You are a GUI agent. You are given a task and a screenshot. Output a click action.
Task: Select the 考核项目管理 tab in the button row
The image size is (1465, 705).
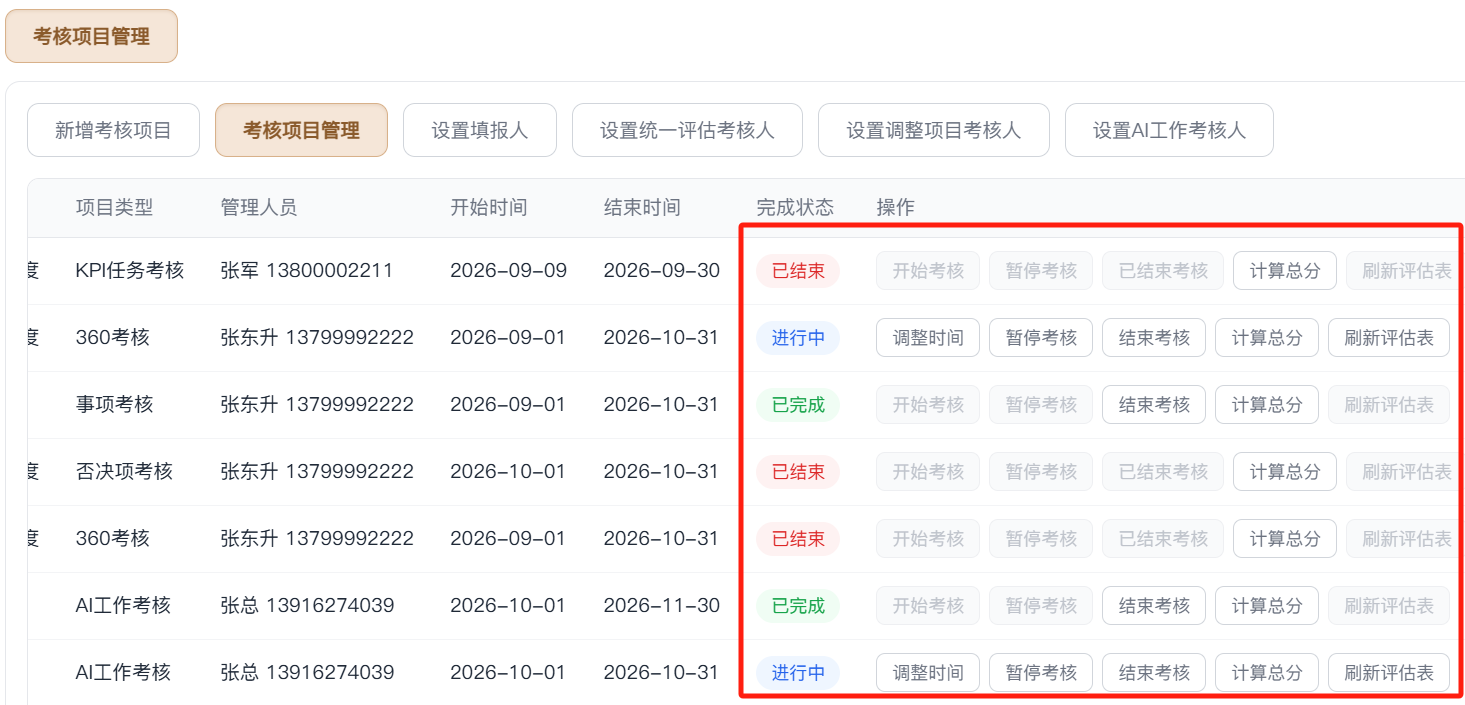301,130
